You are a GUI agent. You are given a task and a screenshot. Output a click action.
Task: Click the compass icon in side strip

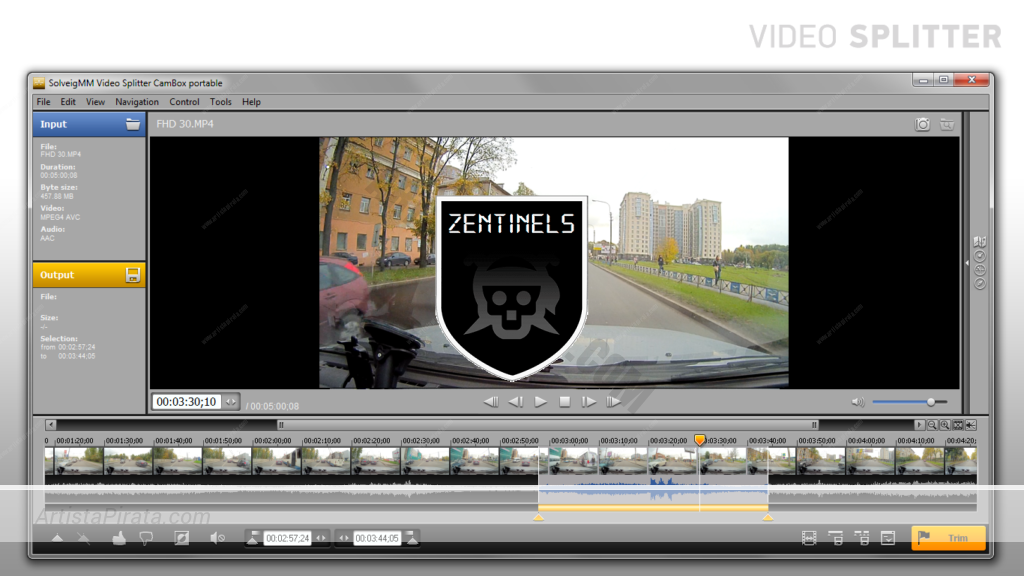click(x=980, y=283)
